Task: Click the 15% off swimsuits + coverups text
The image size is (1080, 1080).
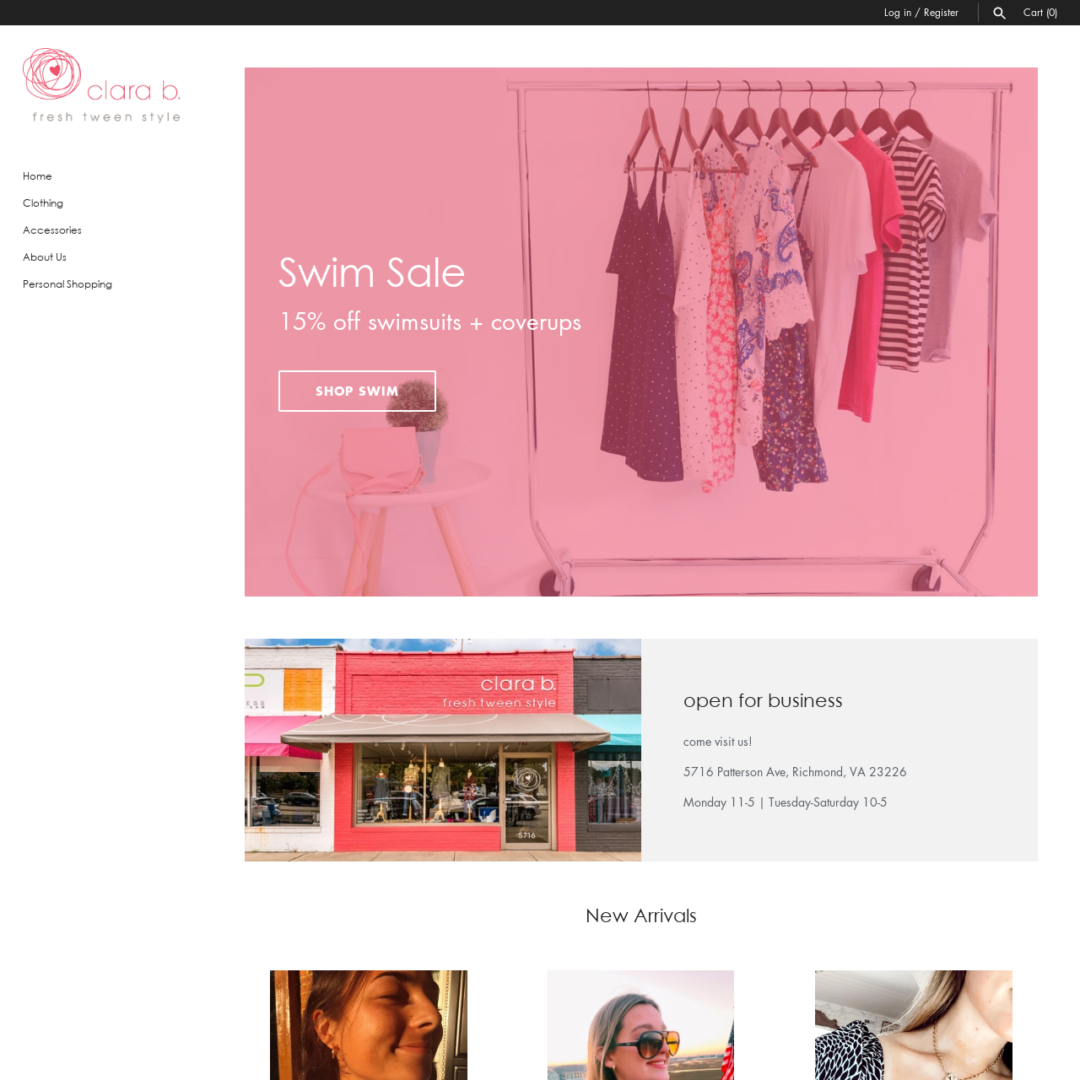Action: click(x=430, y=322)
